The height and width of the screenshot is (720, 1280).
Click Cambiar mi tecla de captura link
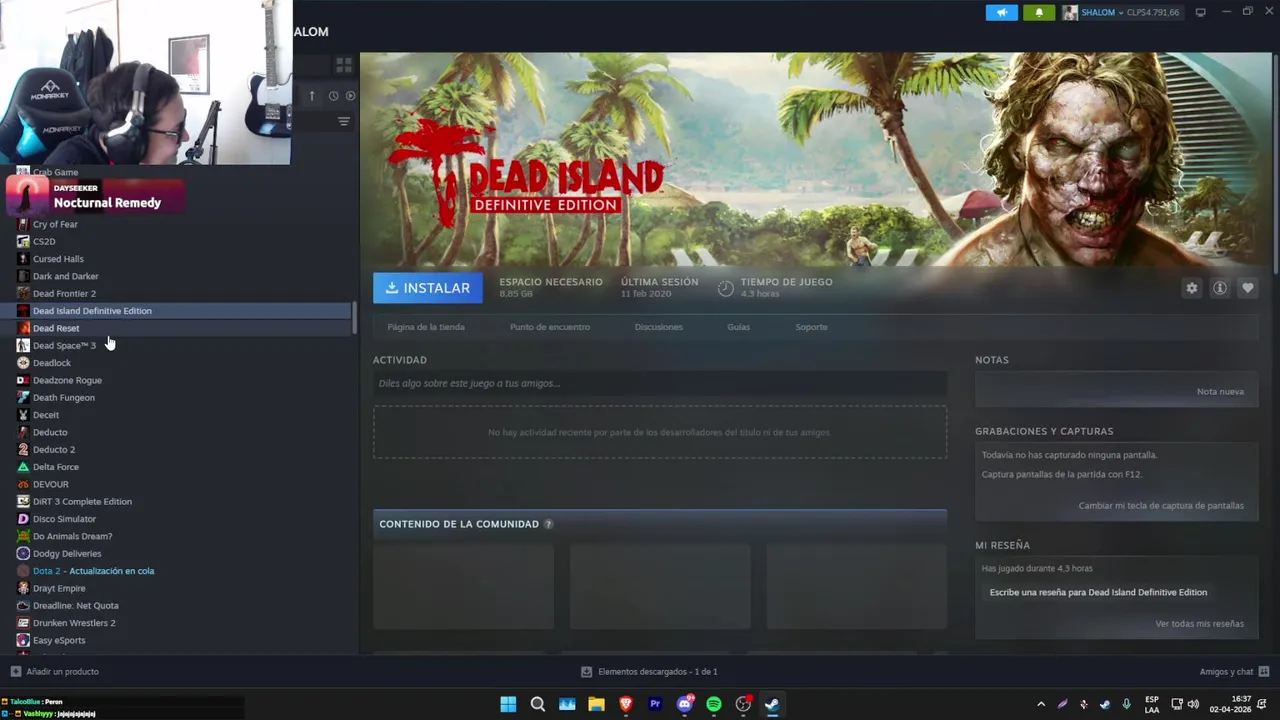click(1161, 505)
